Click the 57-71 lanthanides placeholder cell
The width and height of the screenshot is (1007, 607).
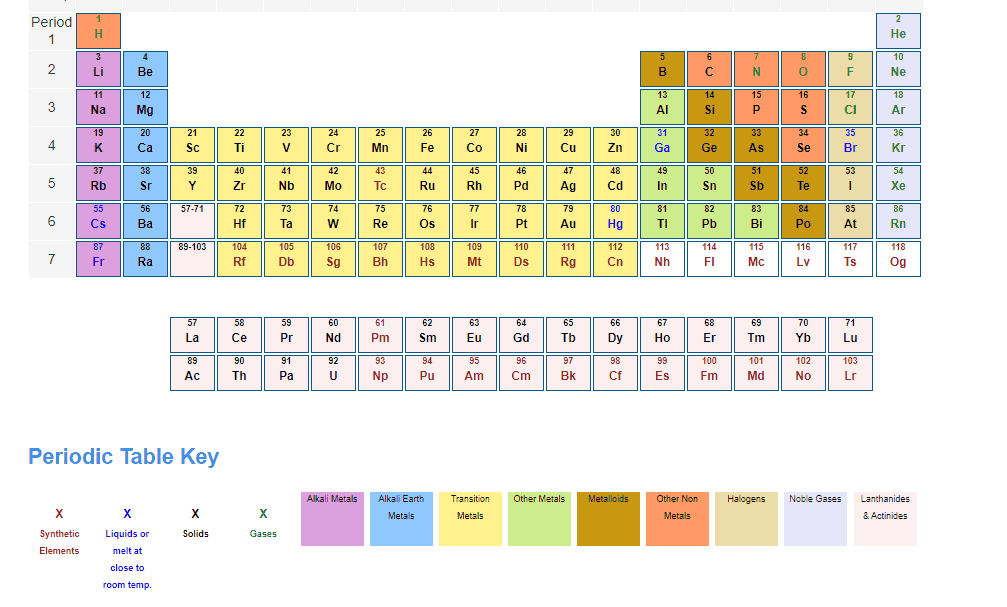(192, 221)
